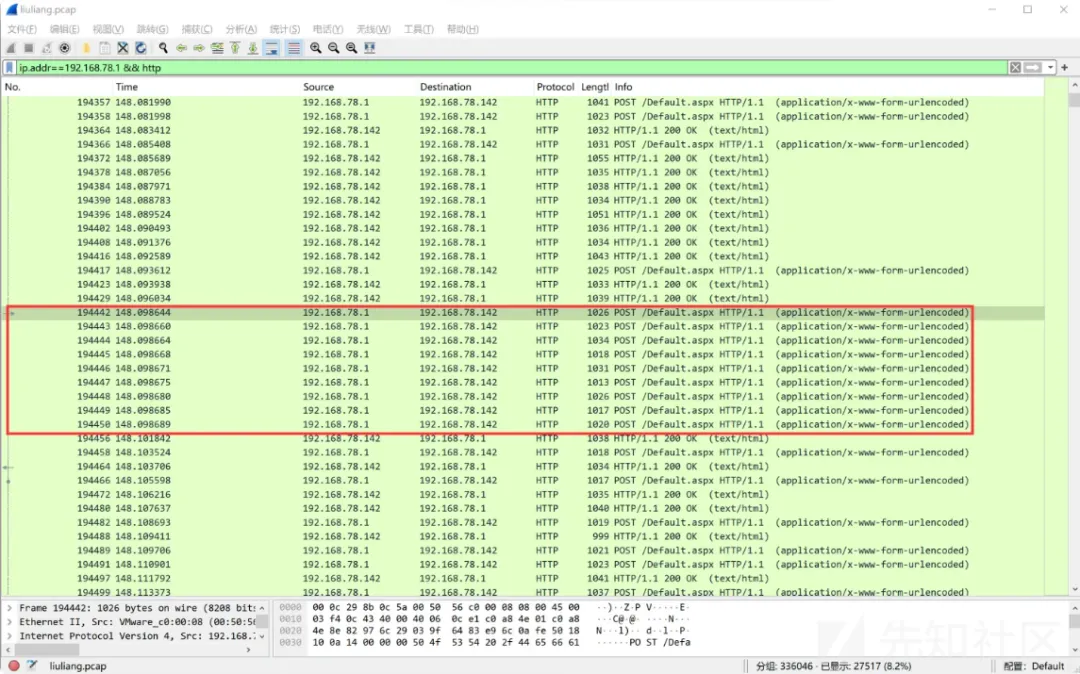Click into the display filter field
The image size is (1080, 674).
tap(500, 68)
